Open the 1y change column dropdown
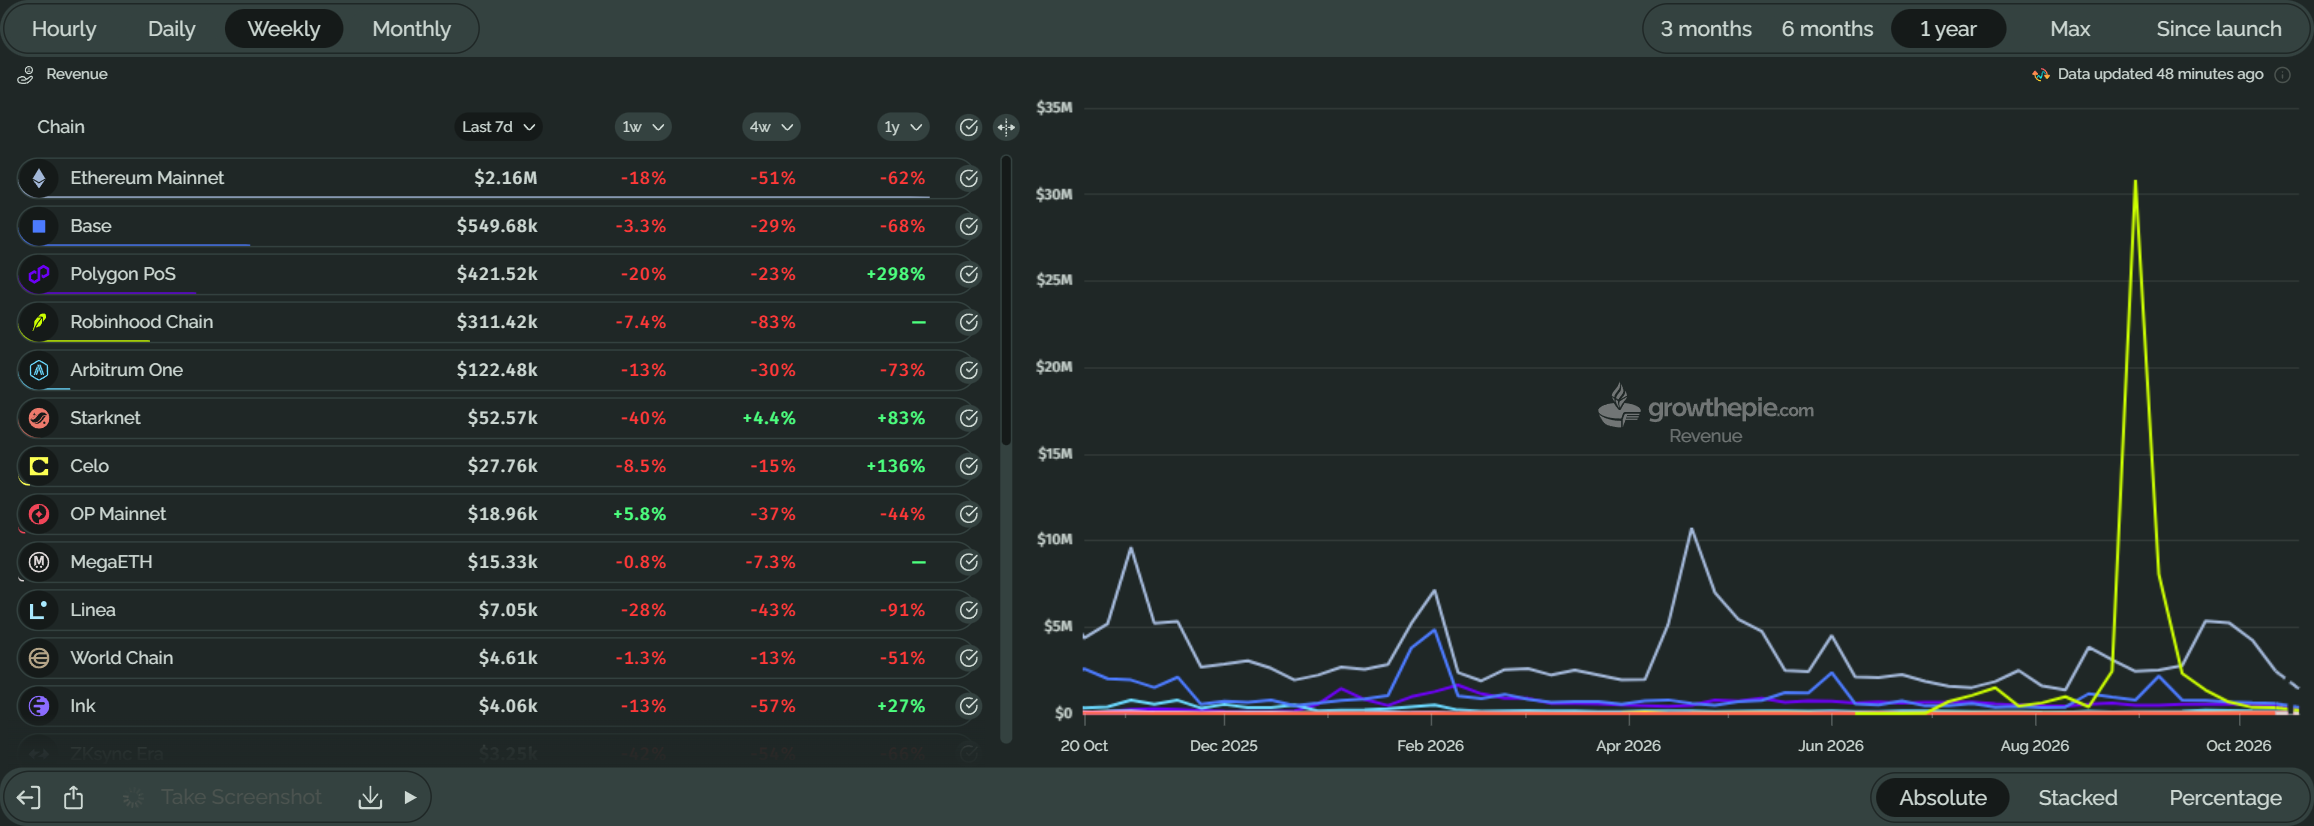2314x826 pixels. pyautogui.click(x=903, y=127)
